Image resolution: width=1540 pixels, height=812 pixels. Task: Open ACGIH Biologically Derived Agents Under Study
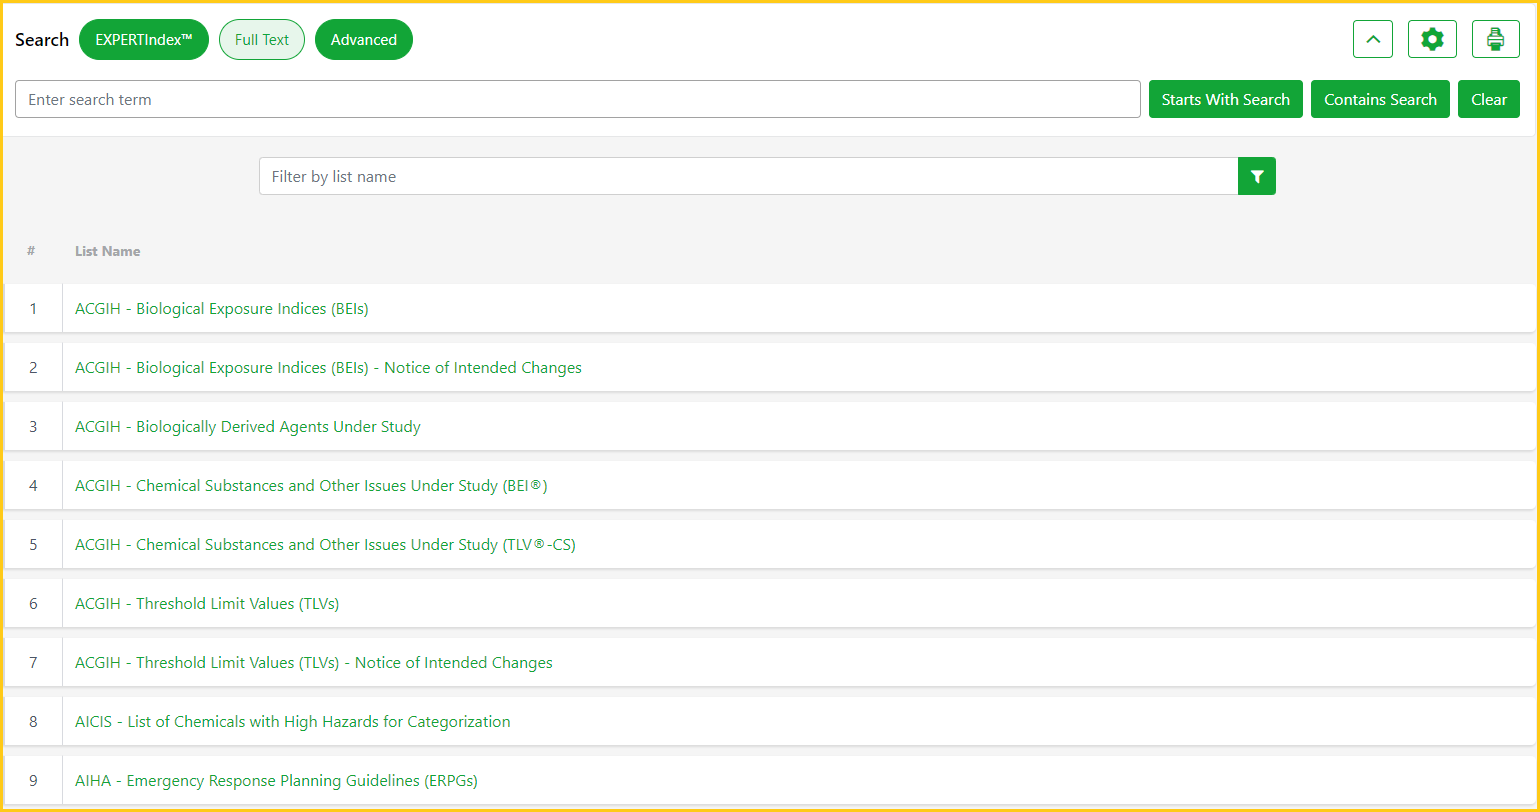247,427
